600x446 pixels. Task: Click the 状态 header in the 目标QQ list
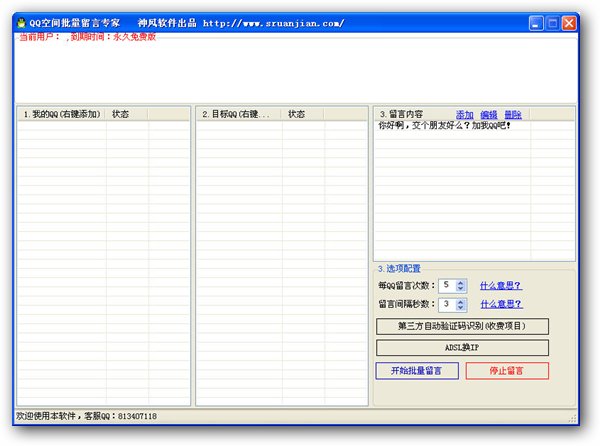point(303,114)
